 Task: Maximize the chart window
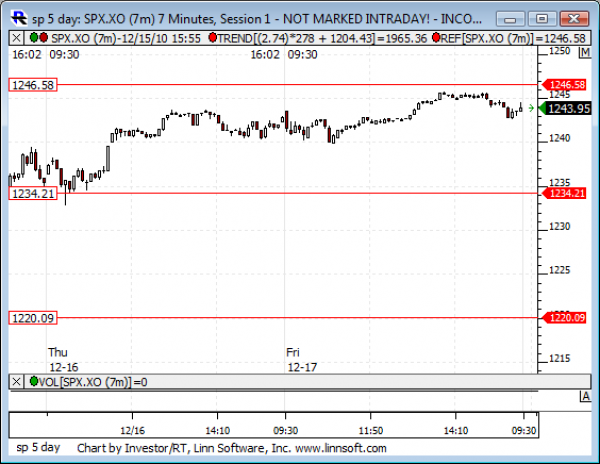pos(541,19)
